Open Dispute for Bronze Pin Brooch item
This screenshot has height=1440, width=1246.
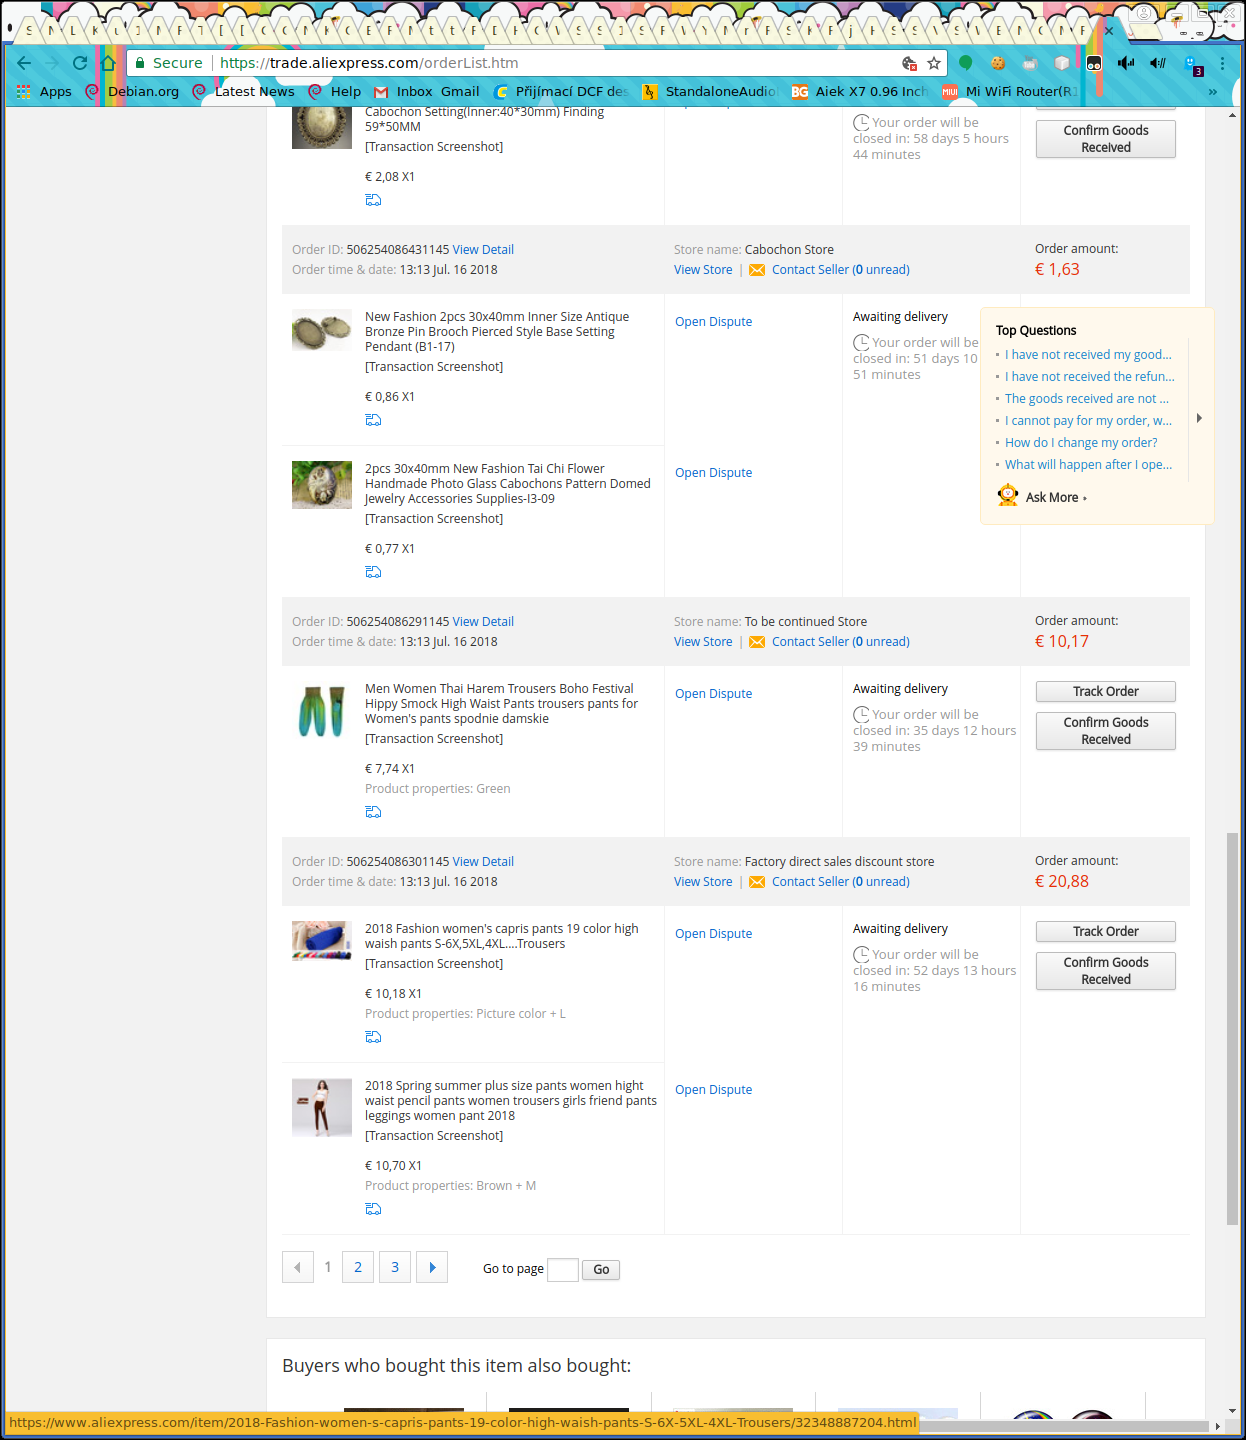click(x=713, y=322)
